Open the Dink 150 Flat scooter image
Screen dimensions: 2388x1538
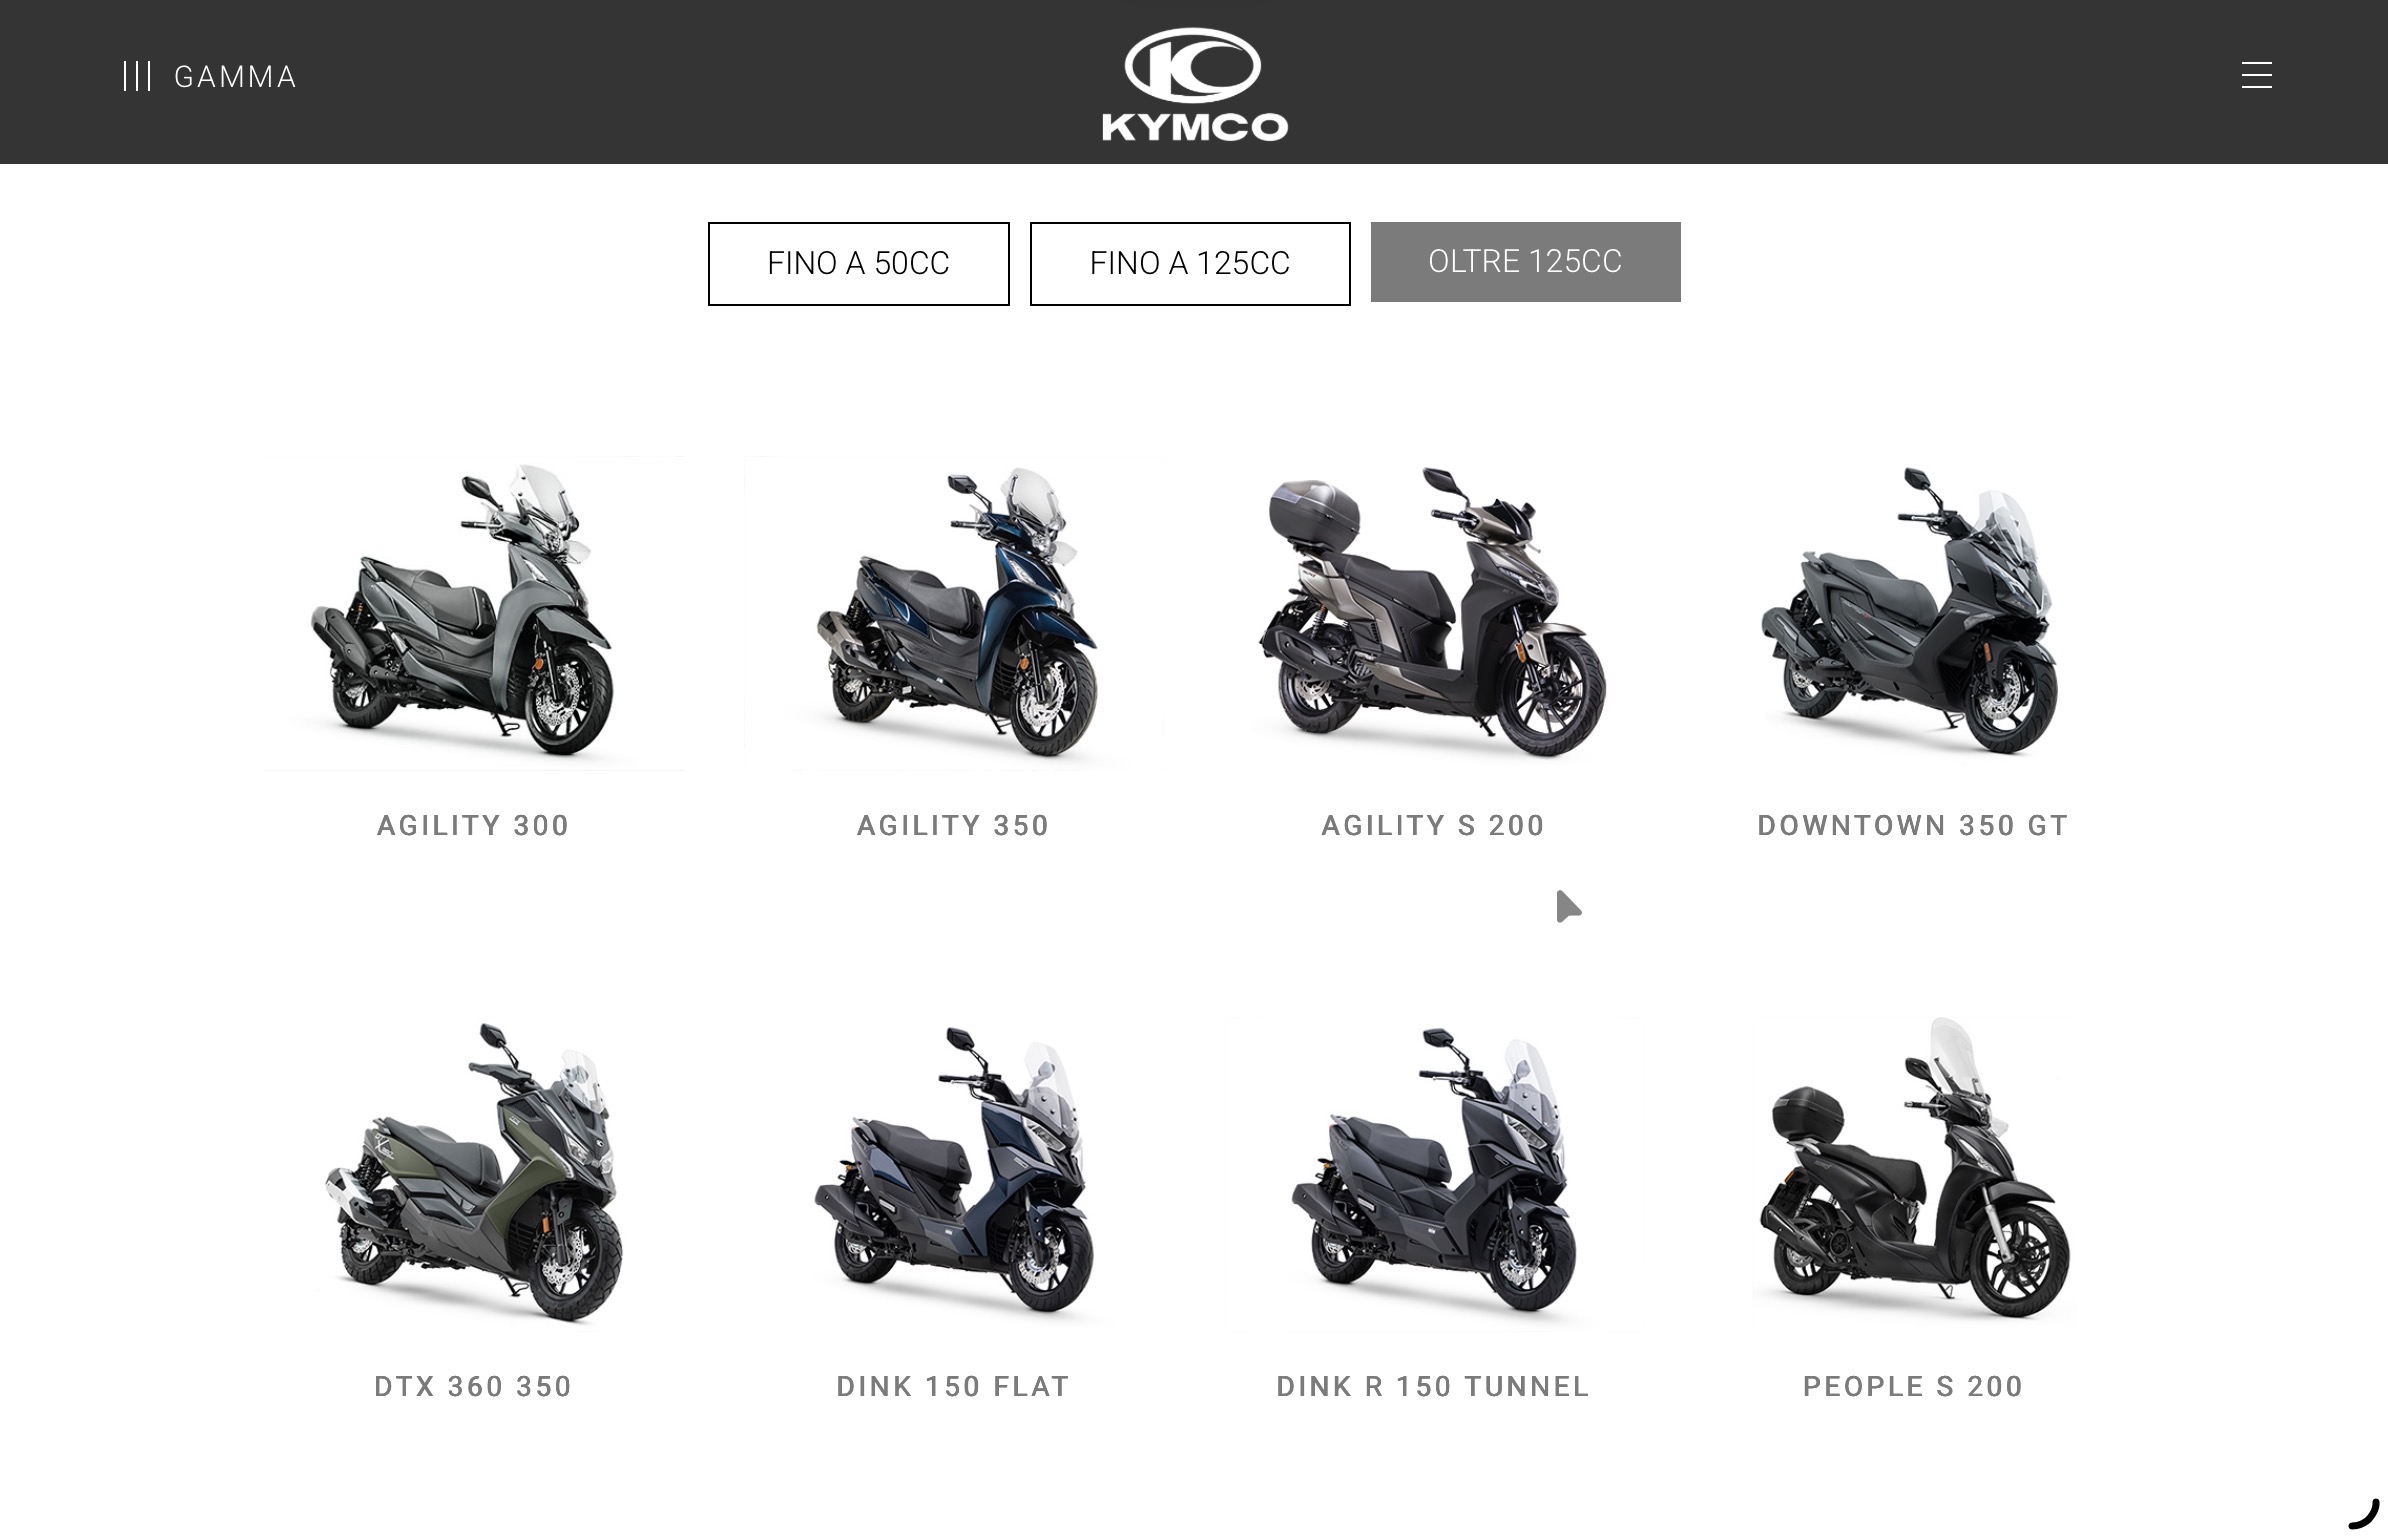click(954, 1172)
